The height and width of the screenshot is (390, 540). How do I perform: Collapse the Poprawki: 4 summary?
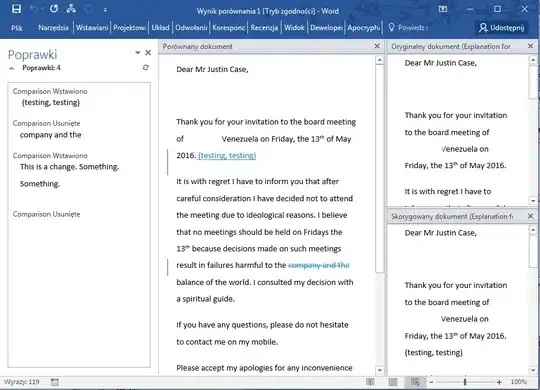click(12, 68)
